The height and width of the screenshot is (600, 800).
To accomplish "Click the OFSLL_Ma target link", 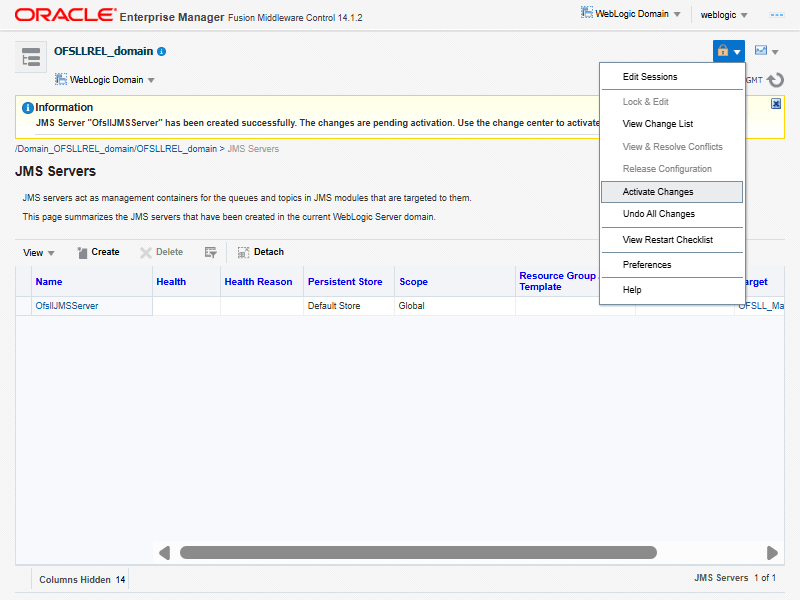I will tap(761, 306).
